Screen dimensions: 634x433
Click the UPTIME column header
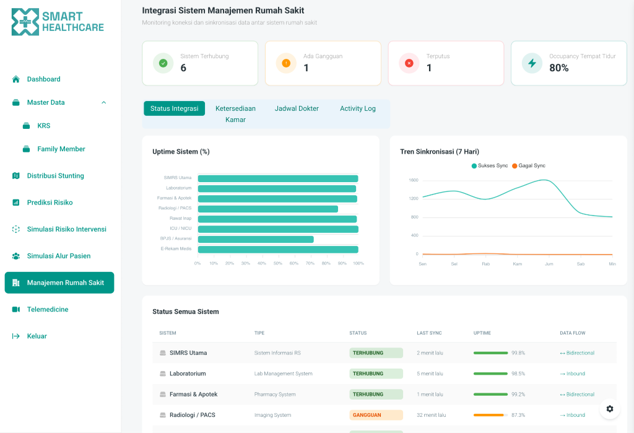point(482,333)
